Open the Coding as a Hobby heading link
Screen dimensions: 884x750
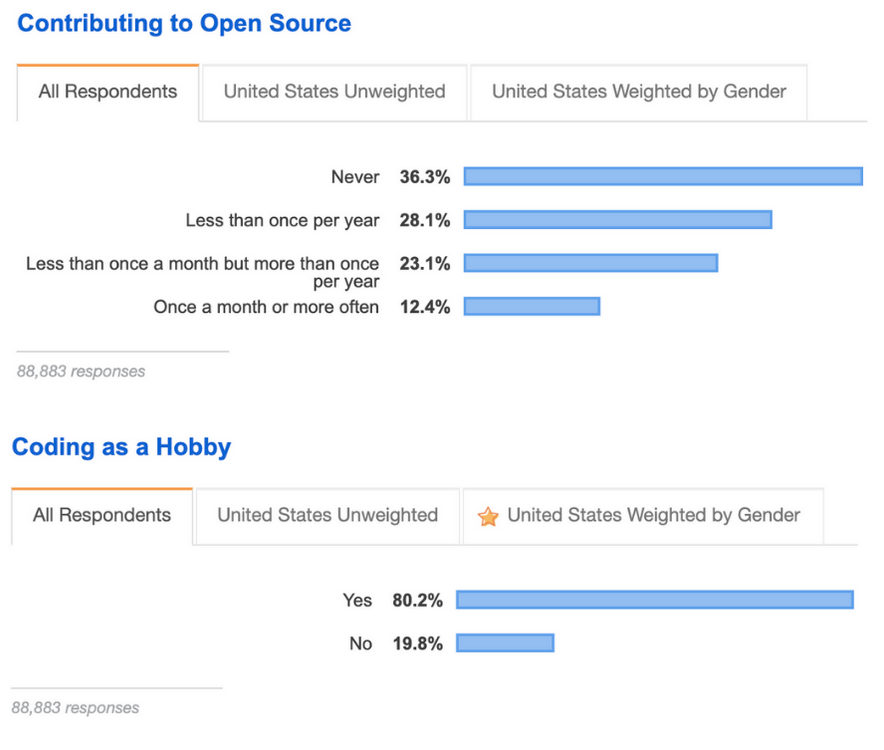[x=121, y=447]
